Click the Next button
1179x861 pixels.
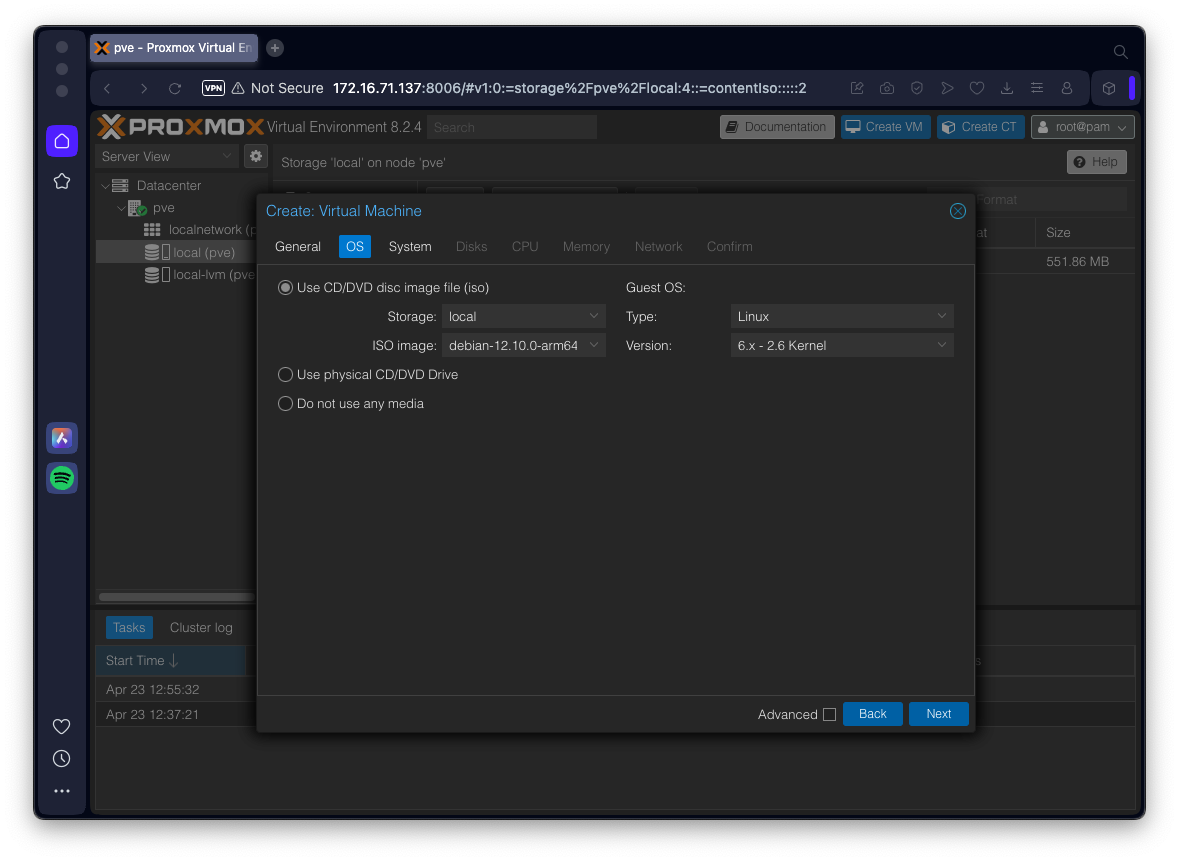click(x=938, y=714)
